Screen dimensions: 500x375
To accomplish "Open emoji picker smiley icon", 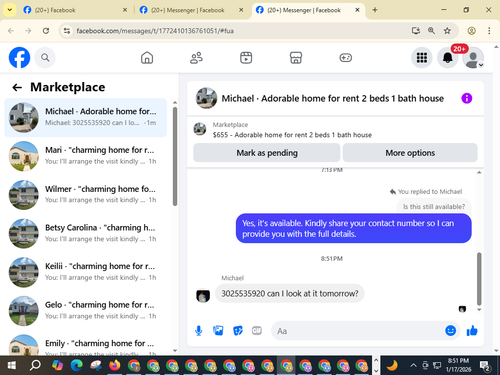I will pyautogui.click(x=450, y=330).
